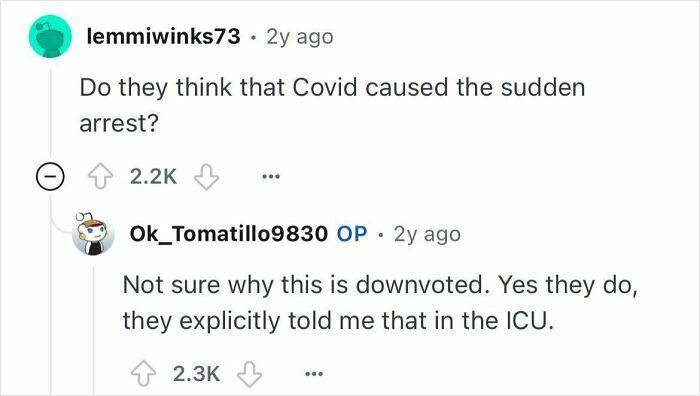Upvote lemmiwinks73's comment

pos(99,176)
